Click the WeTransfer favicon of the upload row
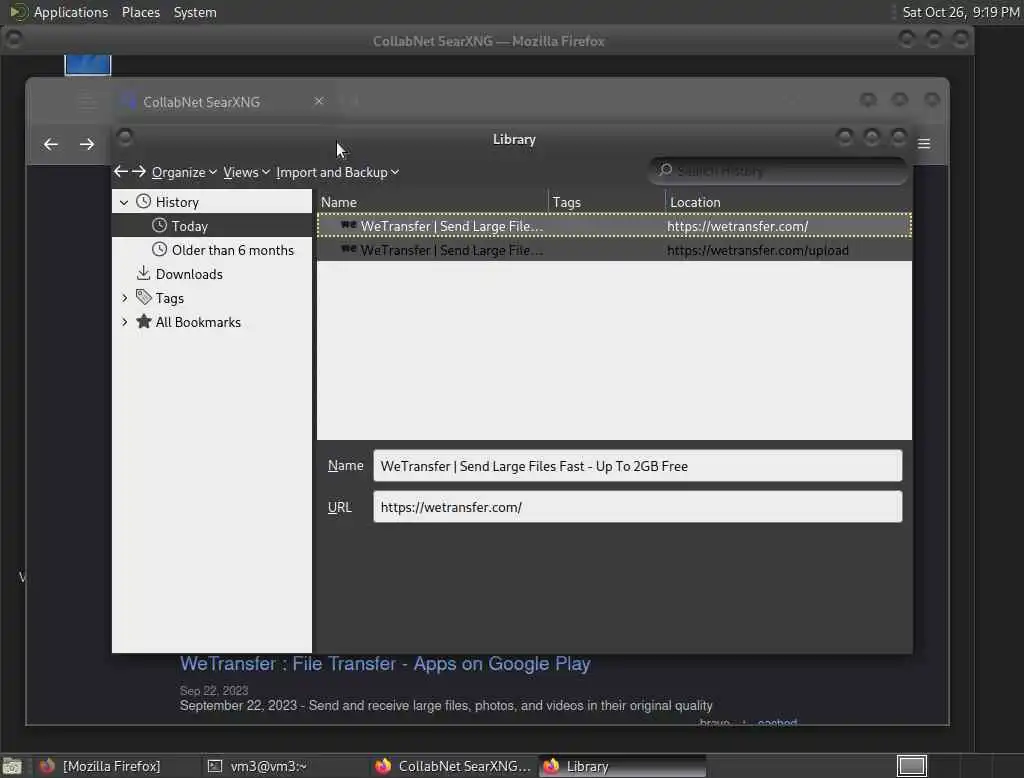The width and height of the screenshot is (1024, 778). point(349,249)
